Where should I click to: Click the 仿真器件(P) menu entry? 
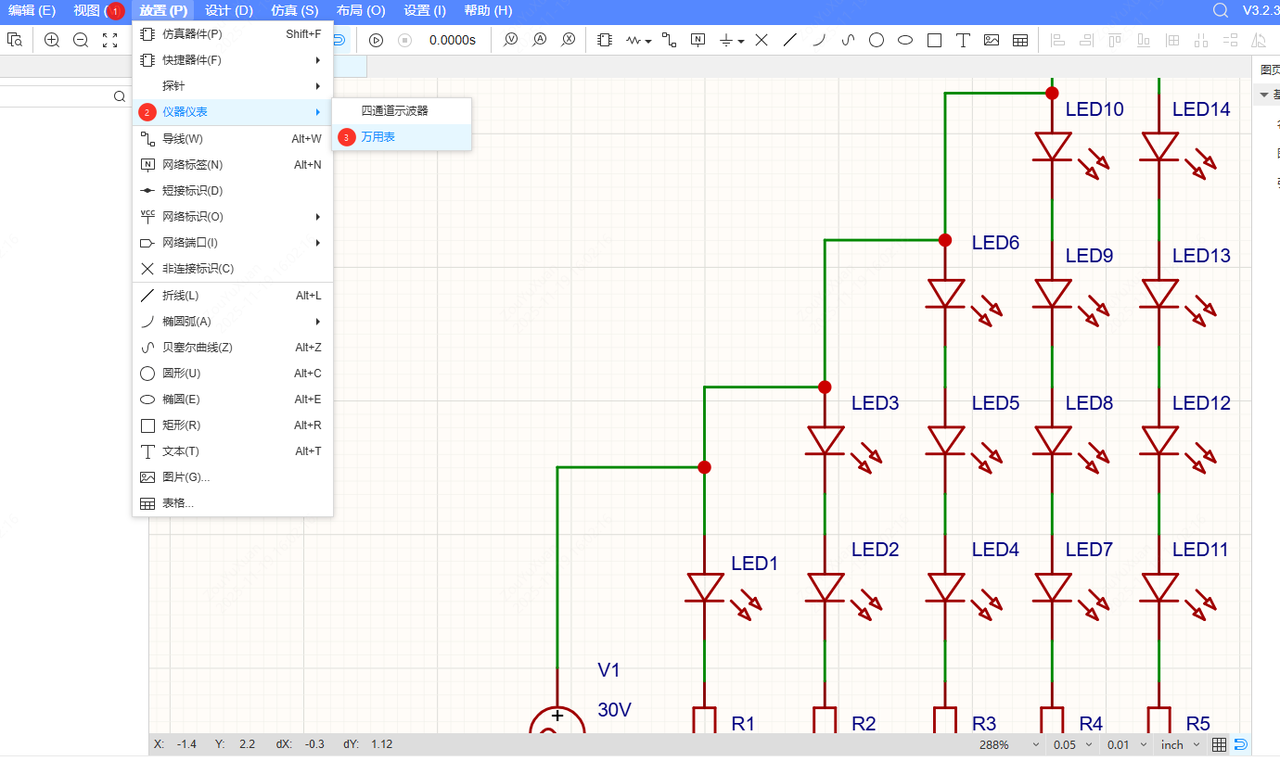pyautogui.click(x=192, y=34)
